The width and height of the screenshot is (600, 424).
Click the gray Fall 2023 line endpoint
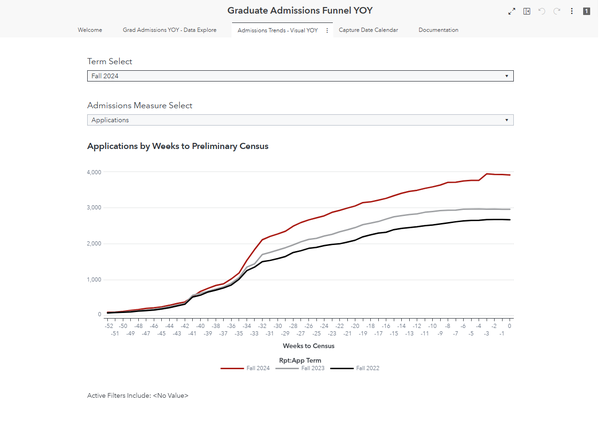point(509,209)
